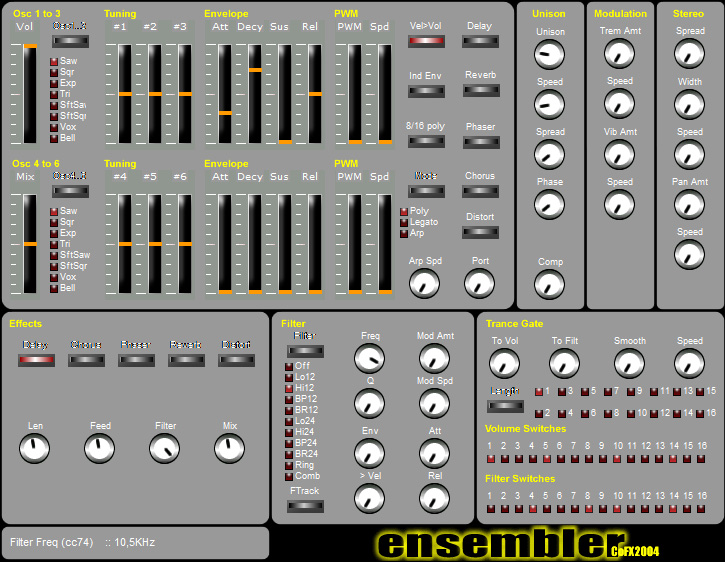This screenshot has width=725, height=562.
Task: Open the Phaser tab in Effects panel
Action: point(136,360)
